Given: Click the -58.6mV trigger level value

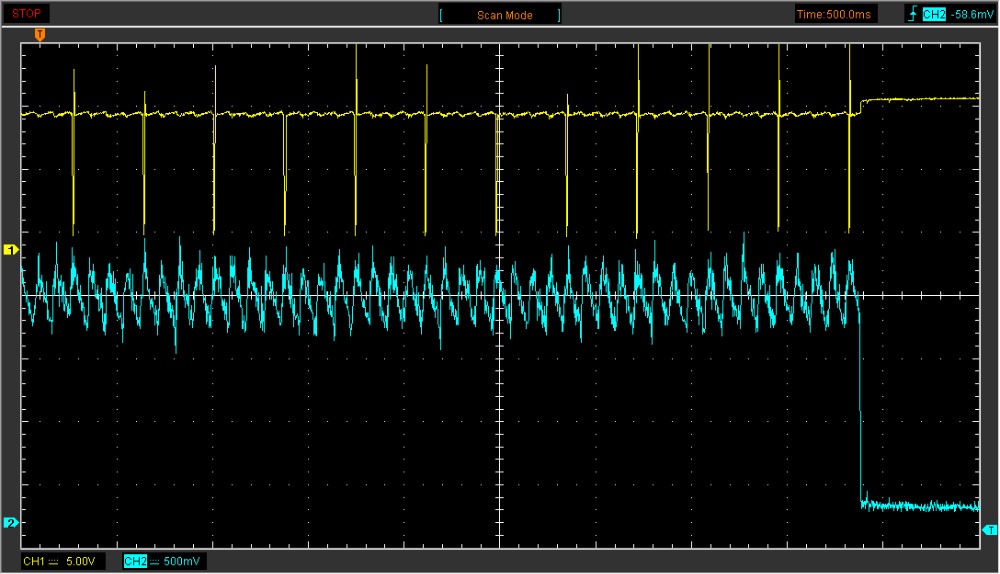Looking at the screenshot, I should pos(970,15).
